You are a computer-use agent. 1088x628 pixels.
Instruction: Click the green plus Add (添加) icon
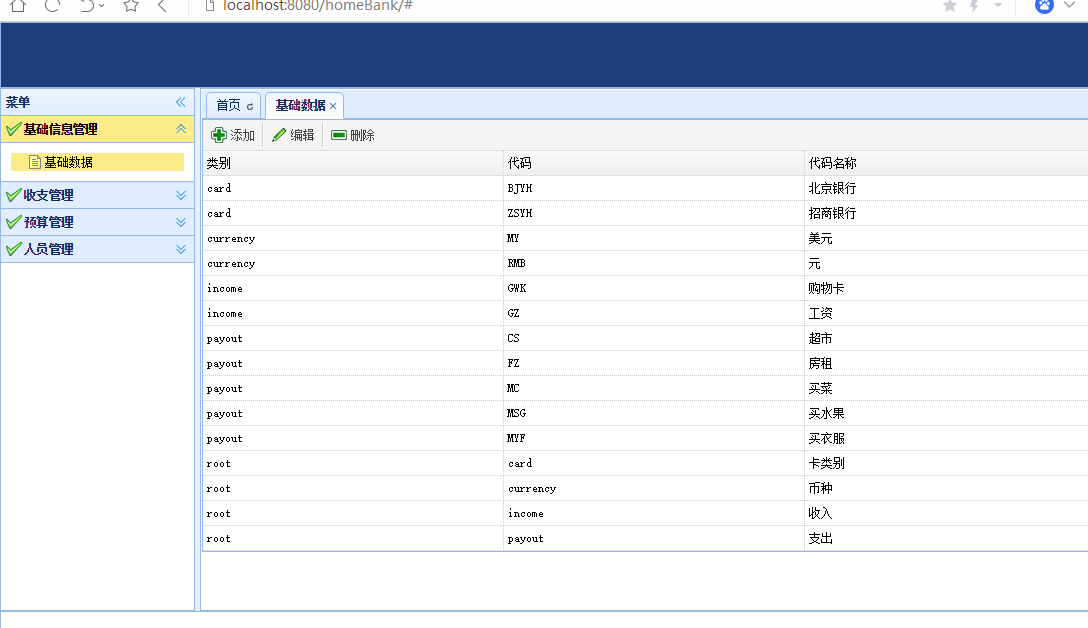point(219,135)
